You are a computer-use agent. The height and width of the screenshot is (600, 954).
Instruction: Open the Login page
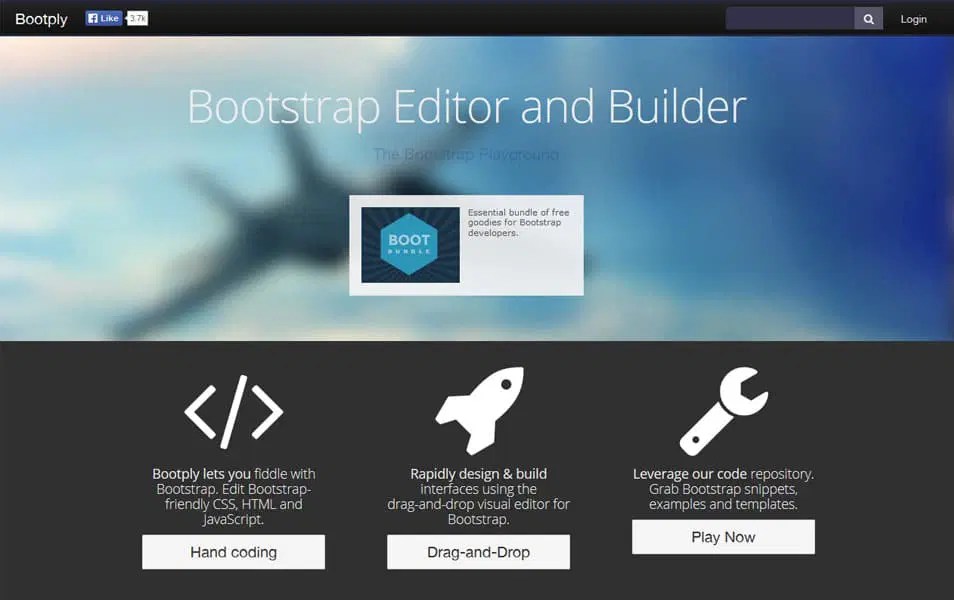tap(913, 18)
